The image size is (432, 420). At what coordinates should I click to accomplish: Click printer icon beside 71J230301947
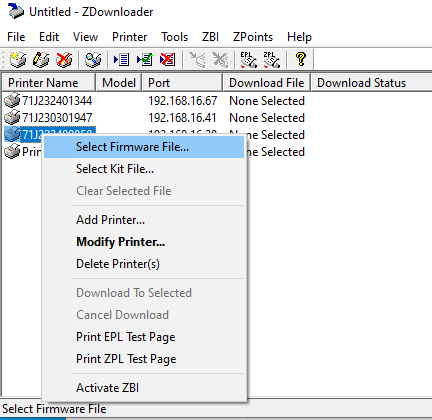click(x=12, y=117)
